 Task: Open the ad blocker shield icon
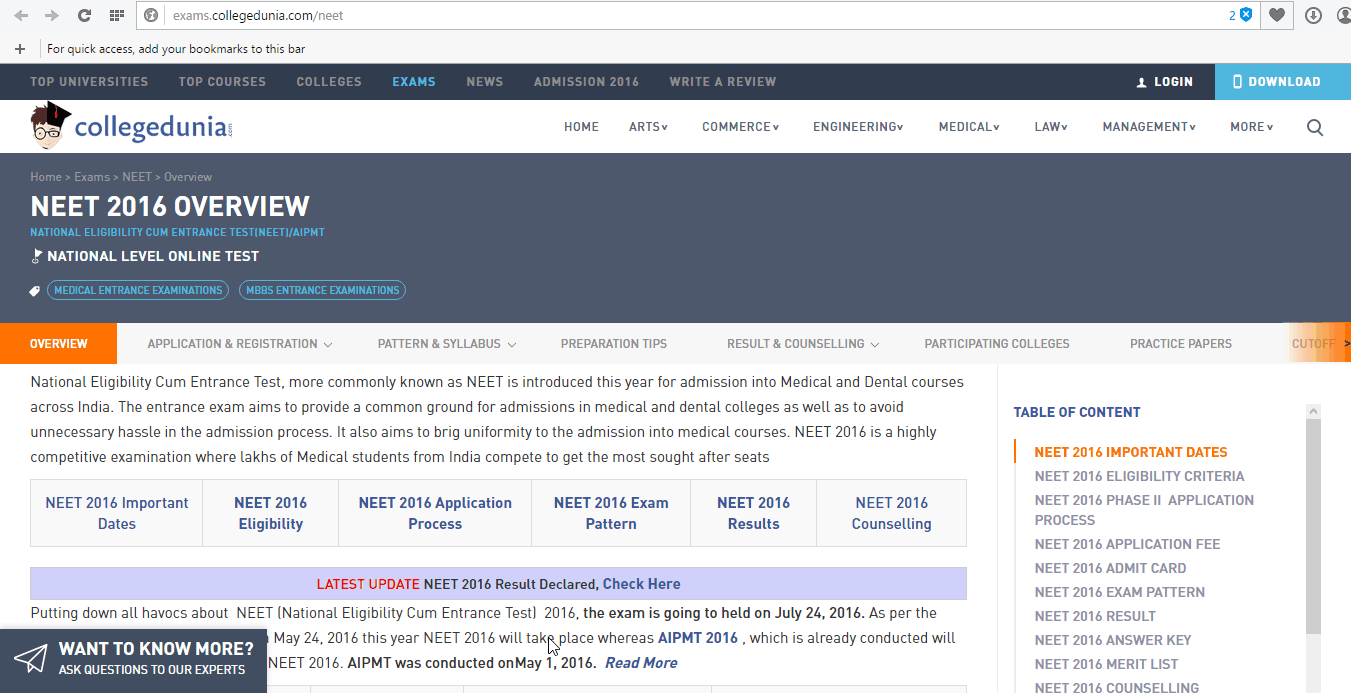coord(1246,15)
